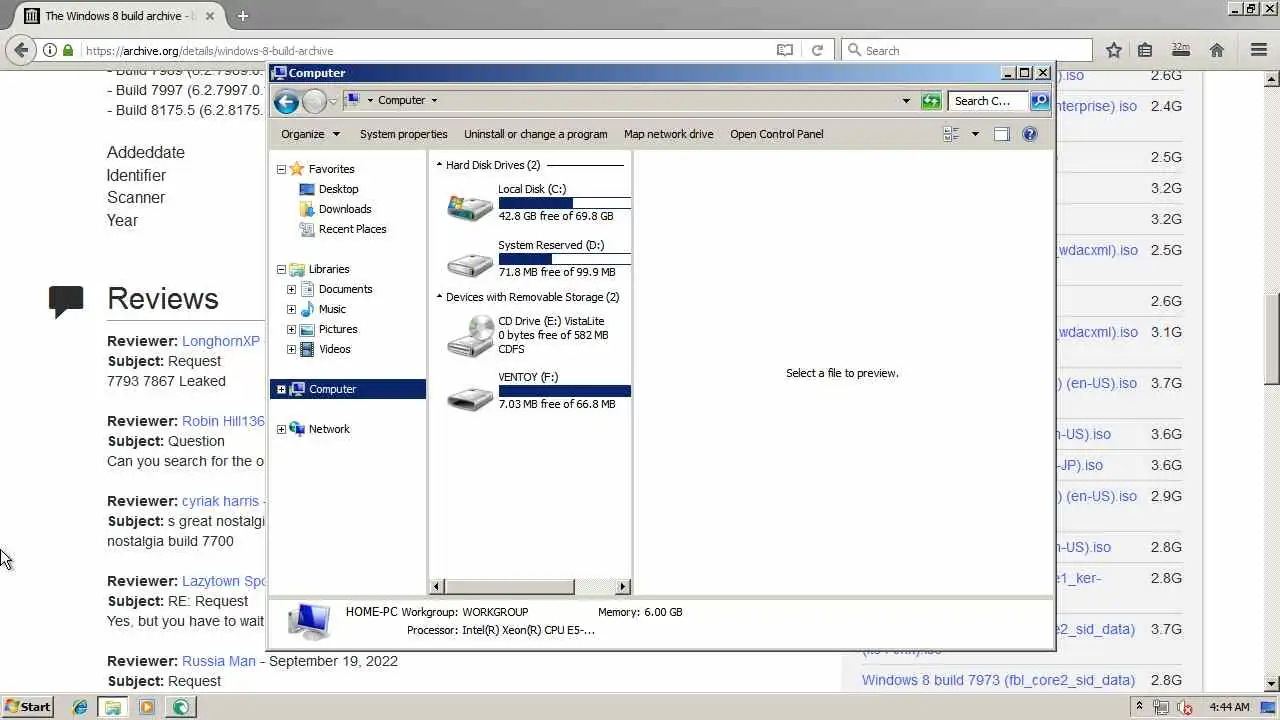1280x720 pixels.
Task: Click Map network drive
Action: 668,134
